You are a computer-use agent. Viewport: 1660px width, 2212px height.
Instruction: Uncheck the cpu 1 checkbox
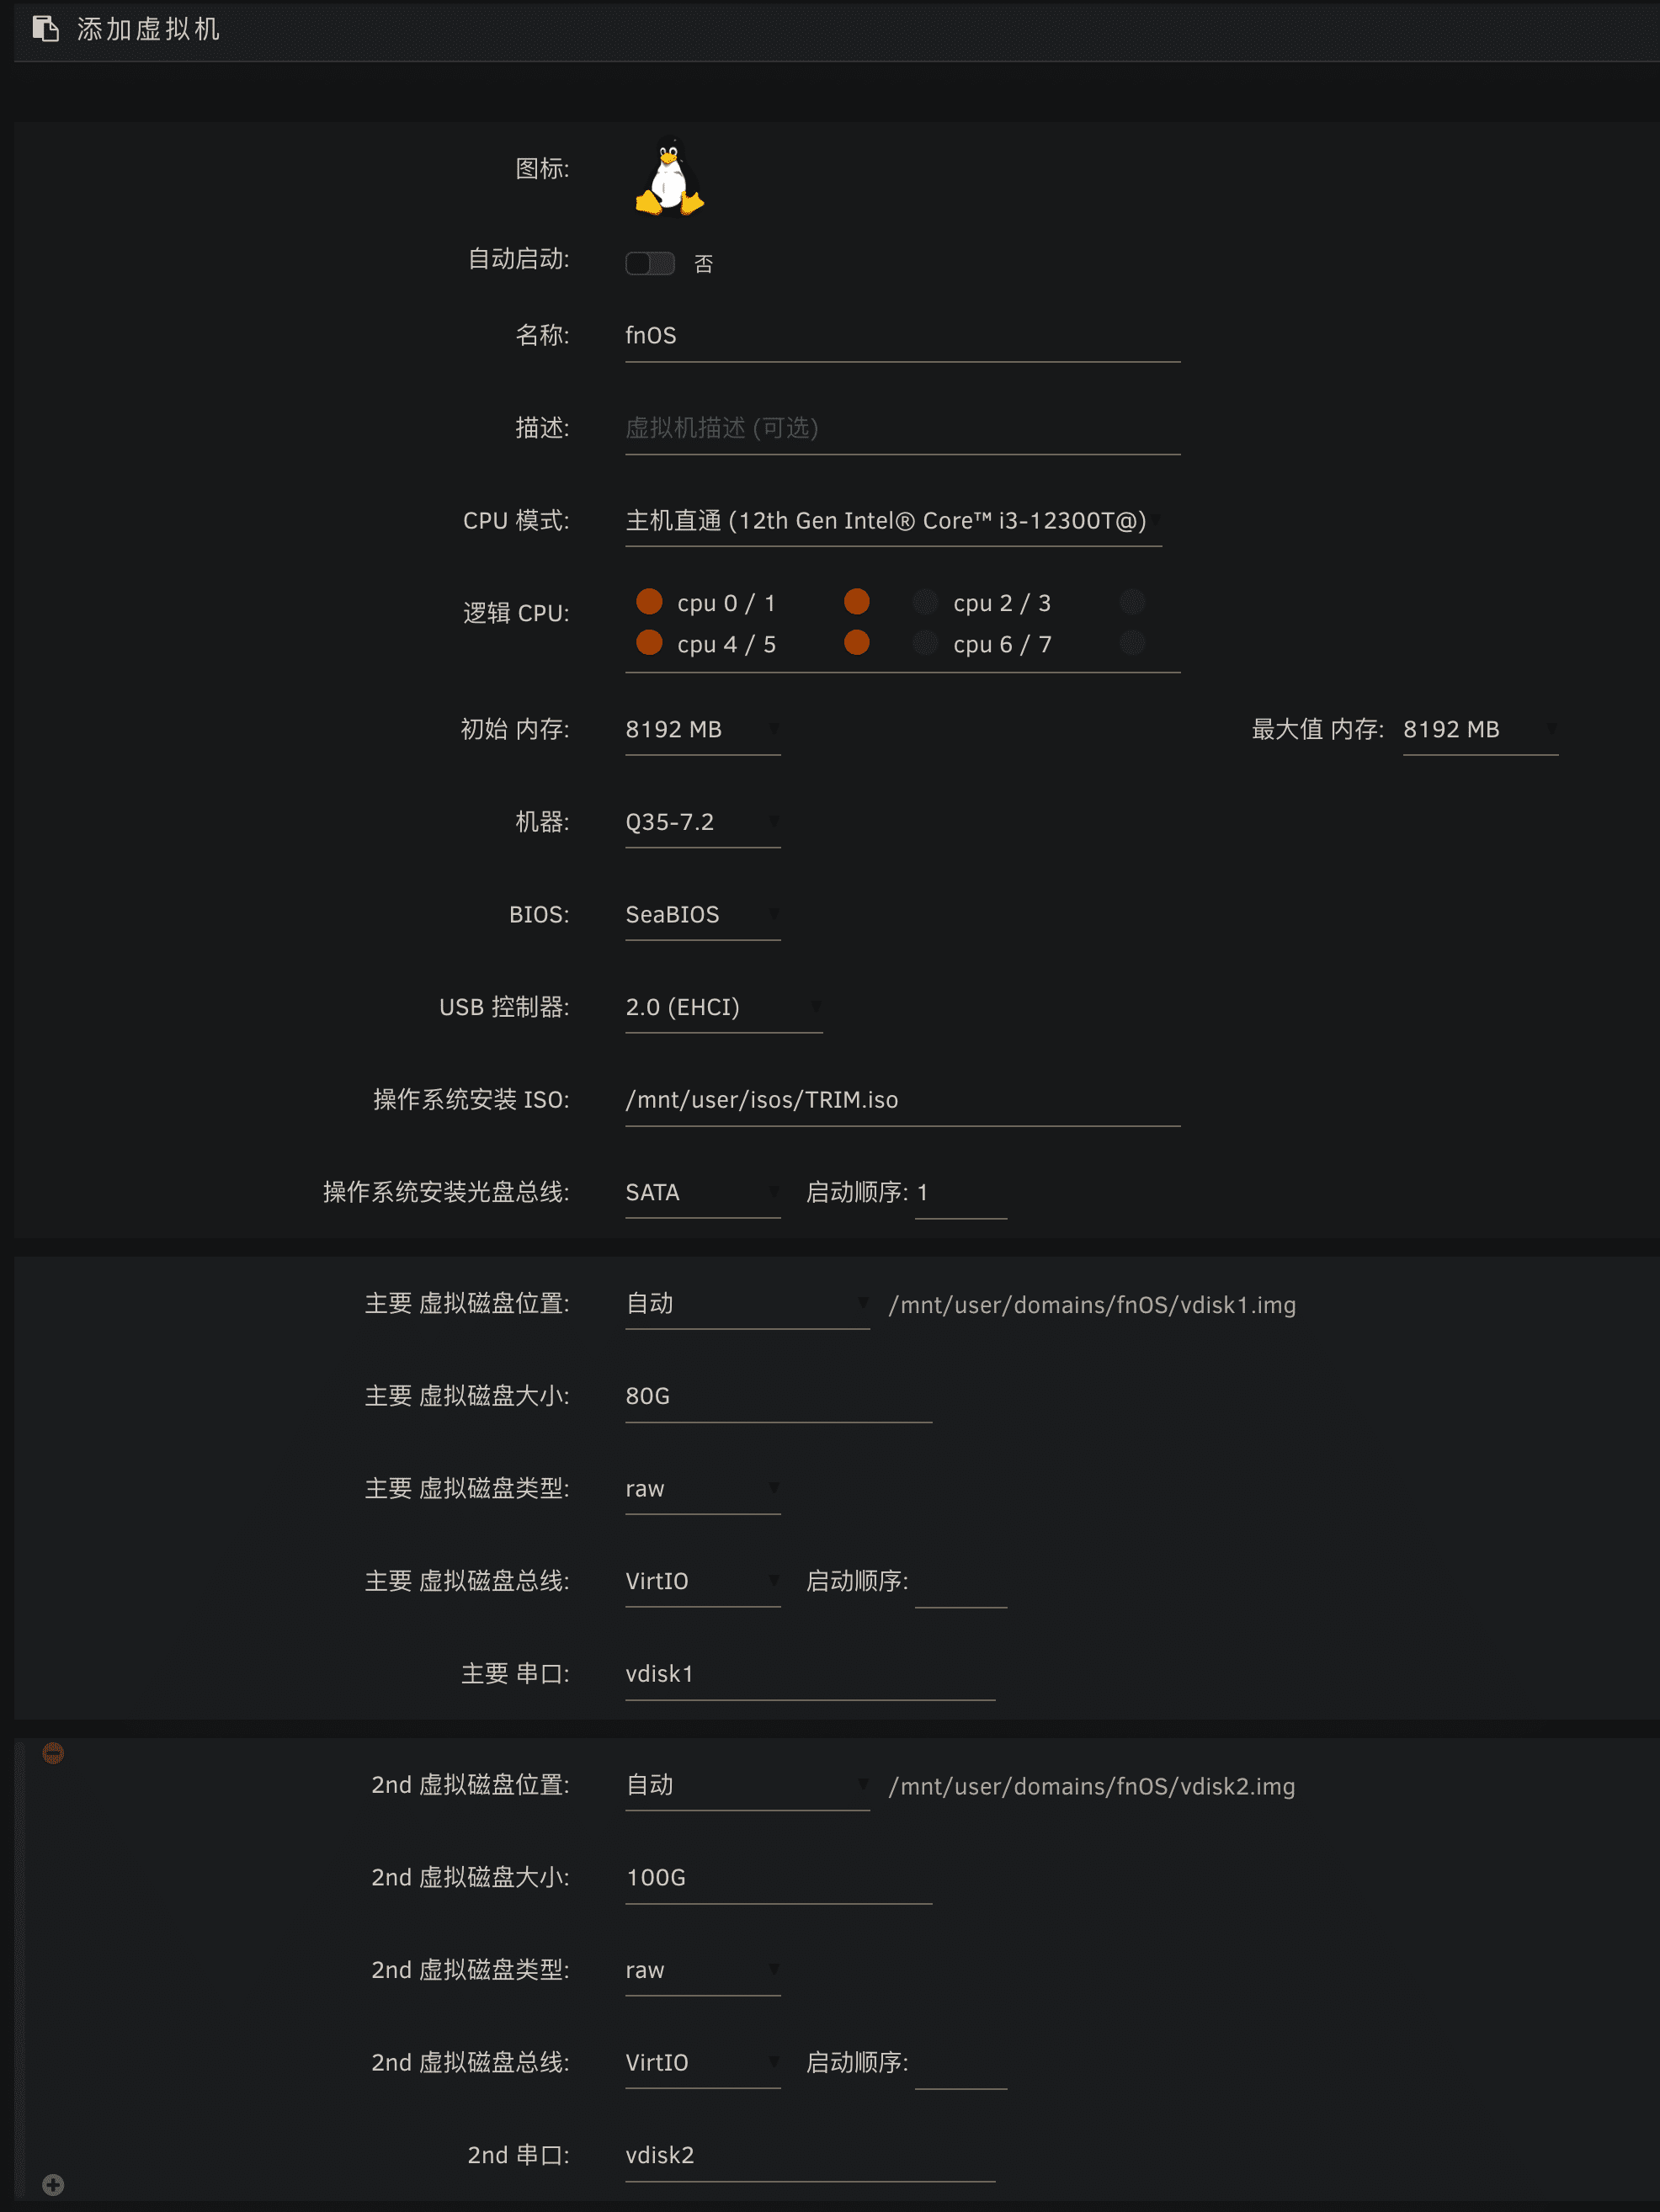point(856,601)
